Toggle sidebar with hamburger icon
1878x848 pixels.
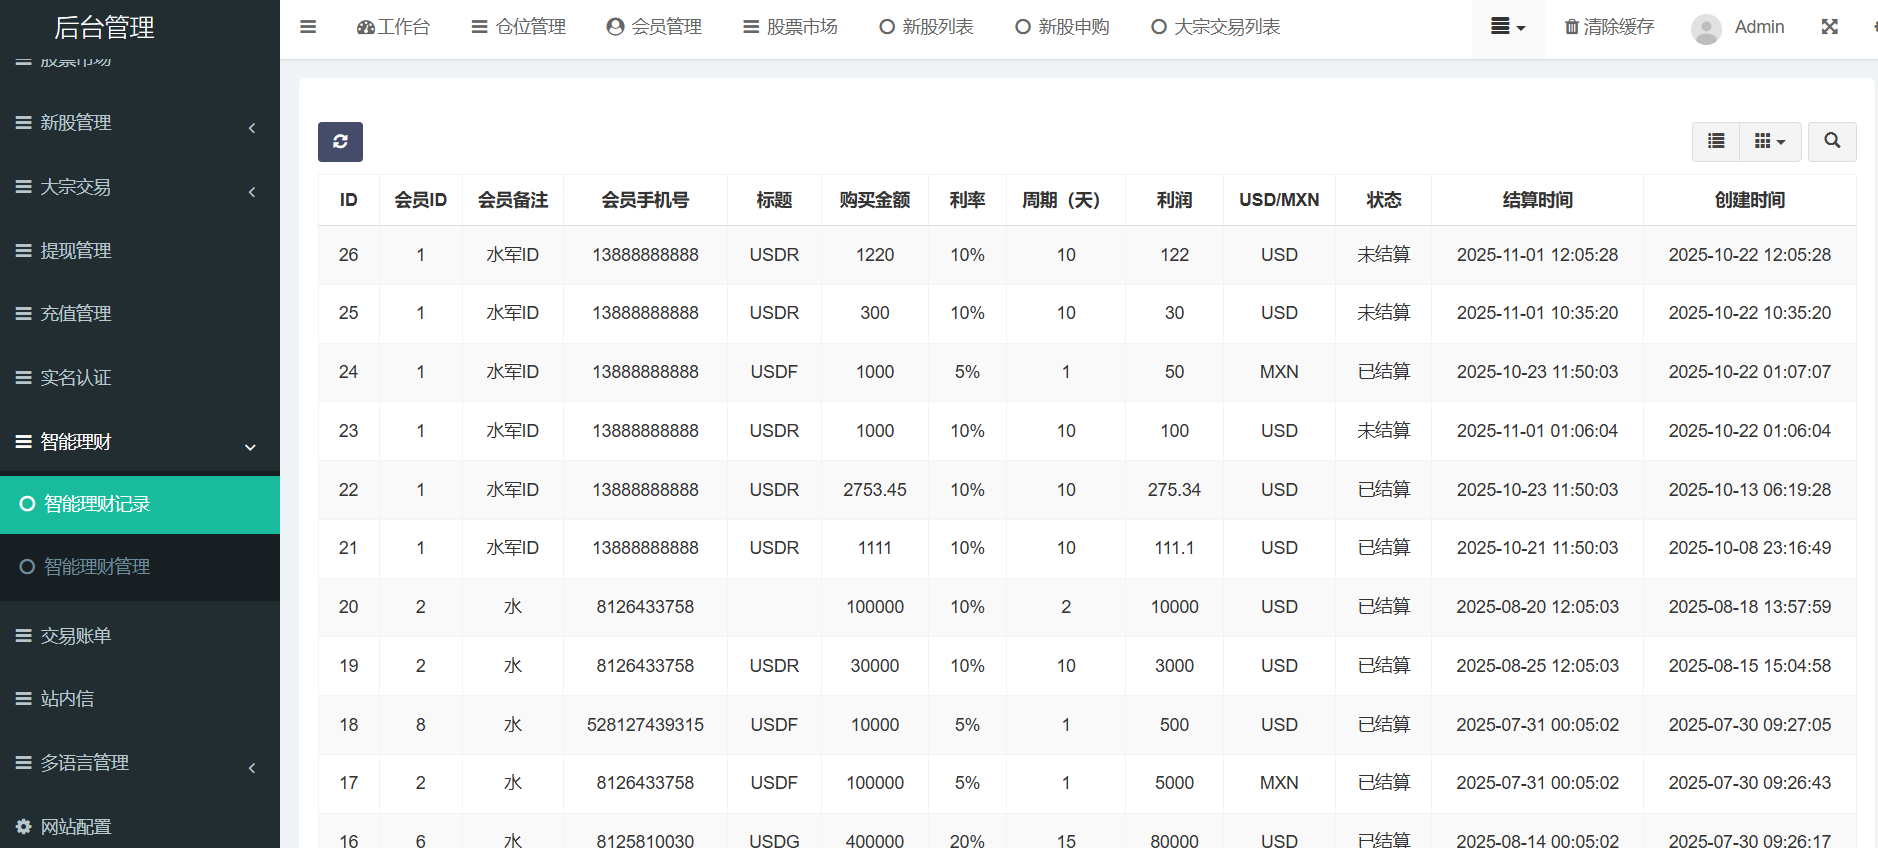coord(308,27)
